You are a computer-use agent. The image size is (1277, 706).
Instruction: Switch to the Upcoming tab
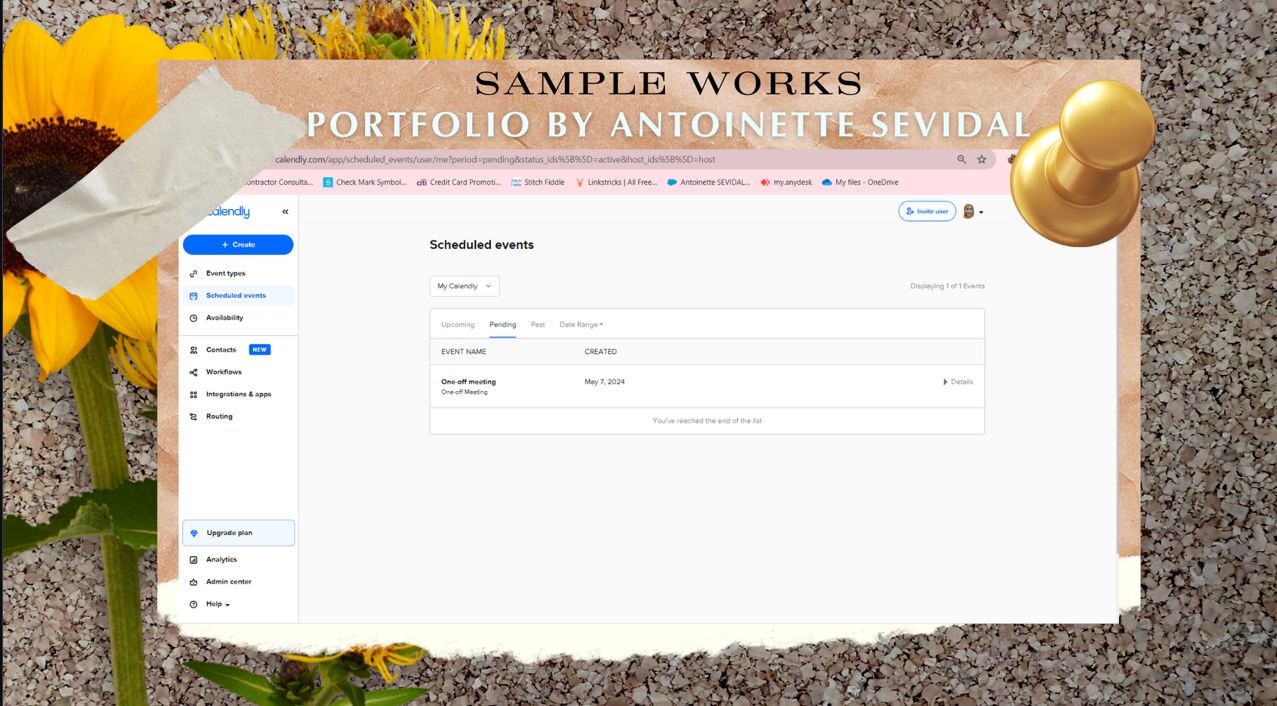458,325
